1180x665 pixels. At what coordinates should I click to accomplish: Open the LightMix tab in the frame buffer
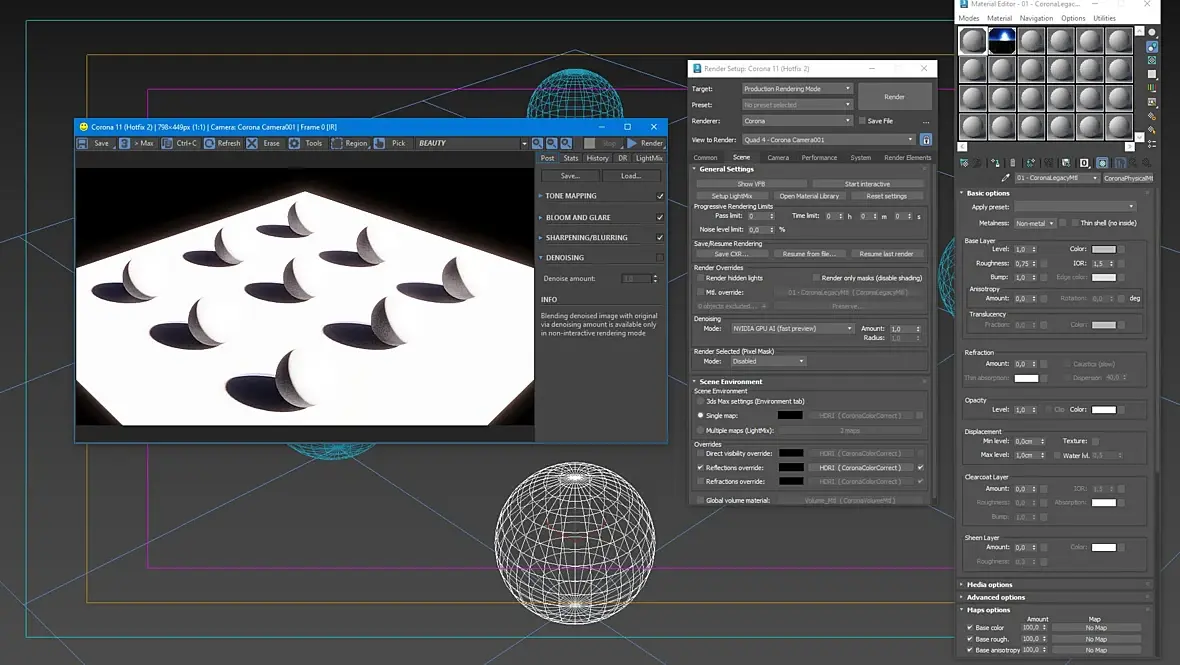[x=648, y=158]
